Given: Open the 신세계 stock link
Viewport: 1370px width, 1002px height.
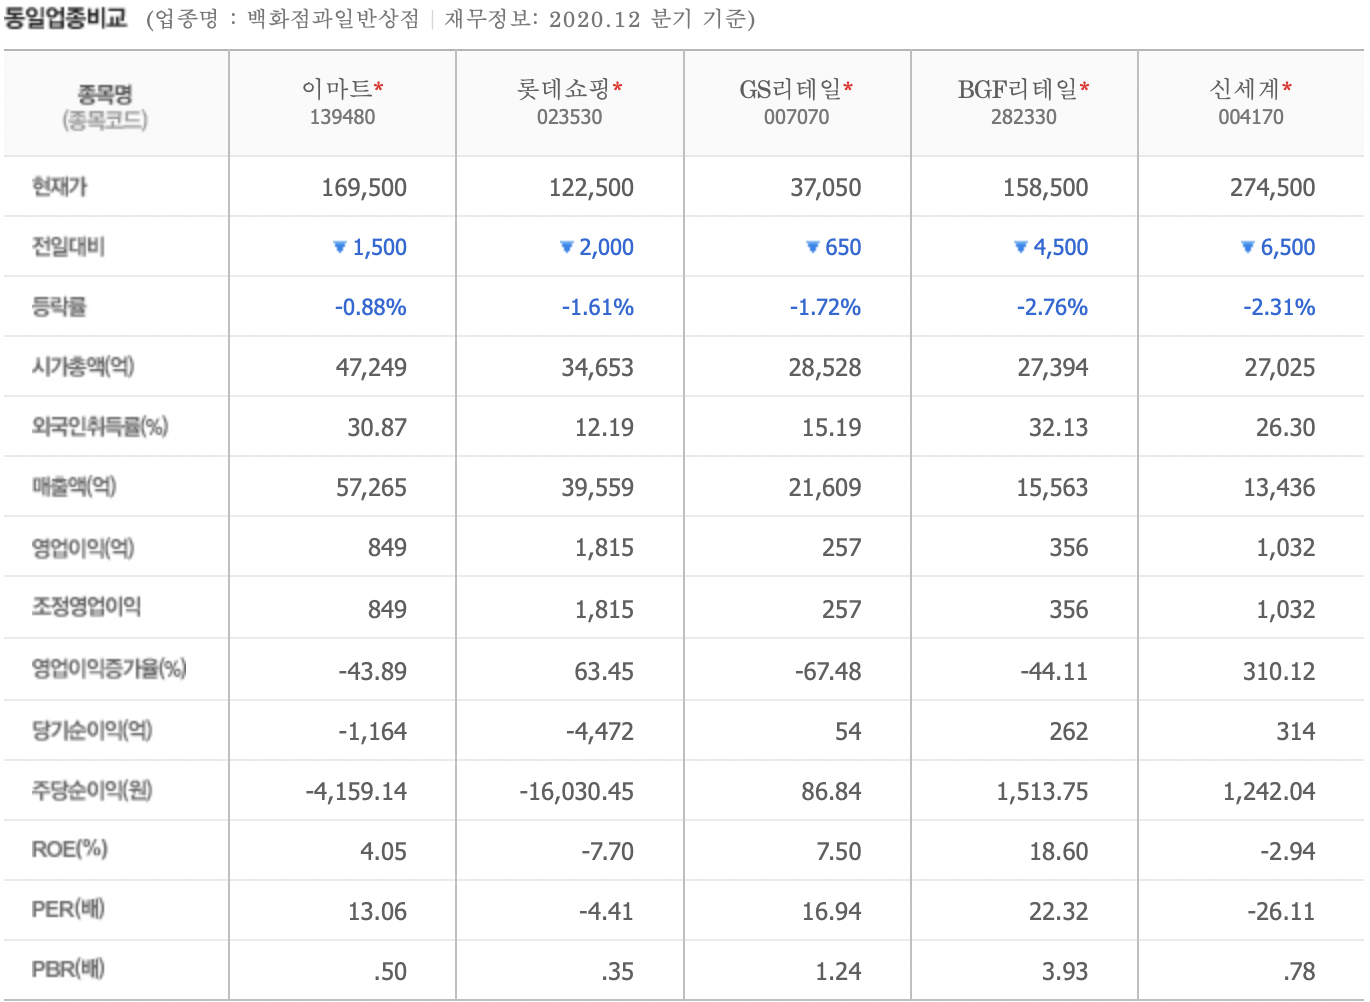Looking at the screenshot, I should pos(1244,89).
